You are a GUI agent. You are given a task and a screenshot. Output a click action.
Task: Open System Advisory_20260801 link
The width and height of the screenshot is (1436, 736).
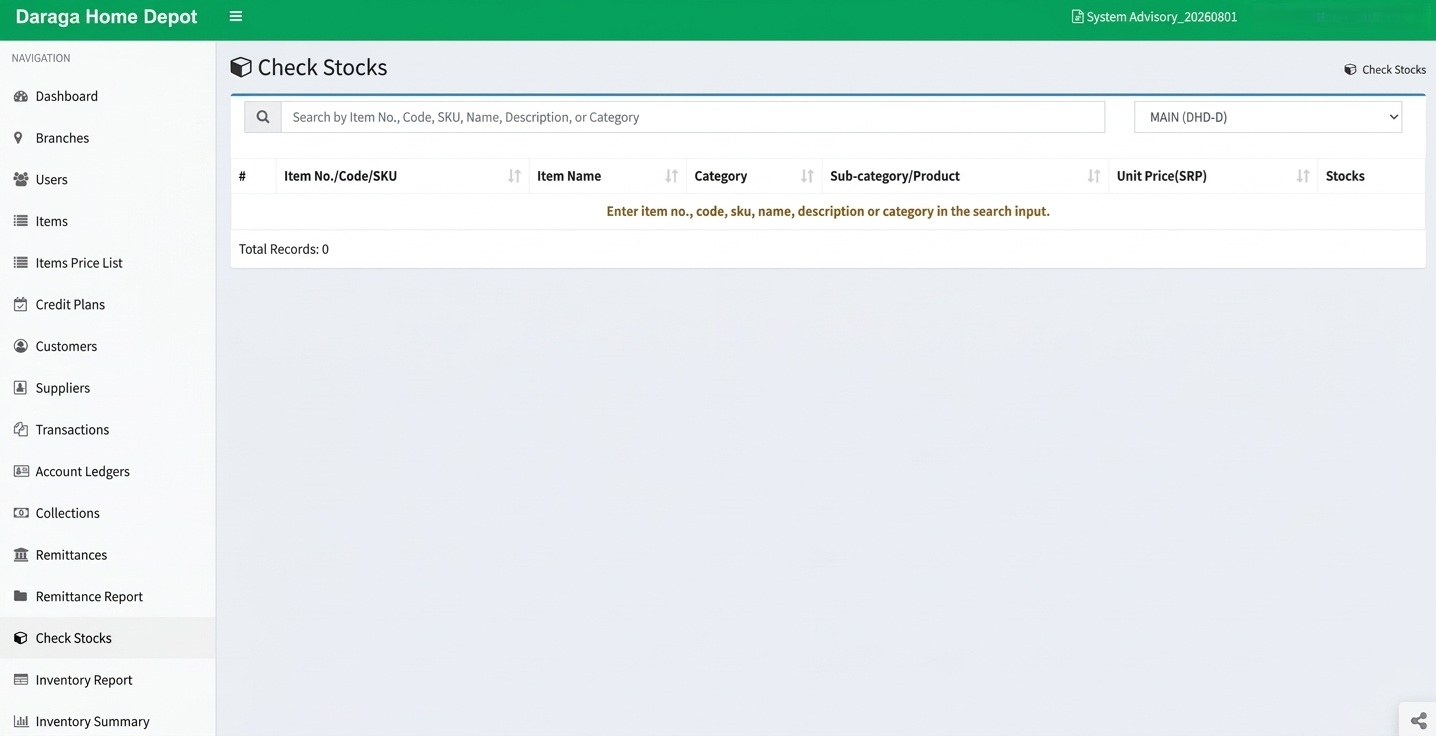click(x=1154, y=17)
